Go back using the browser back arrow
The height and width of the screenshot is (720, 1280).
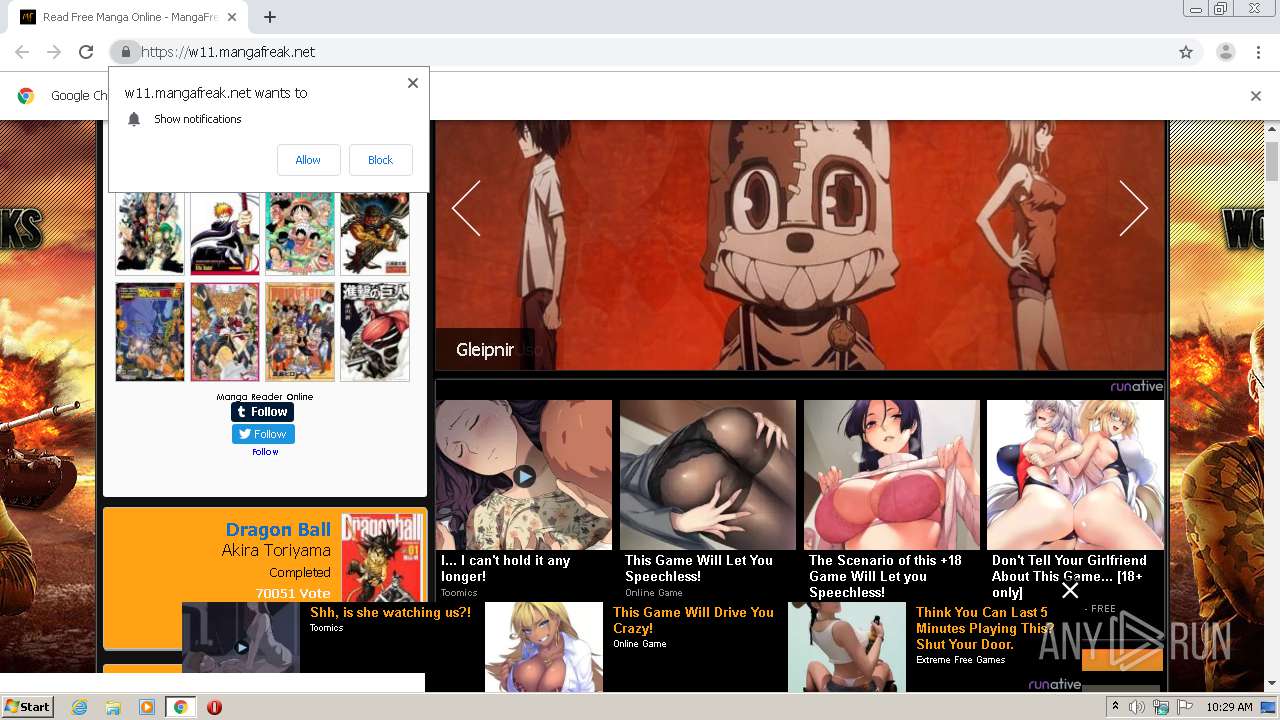coord(22,52)
